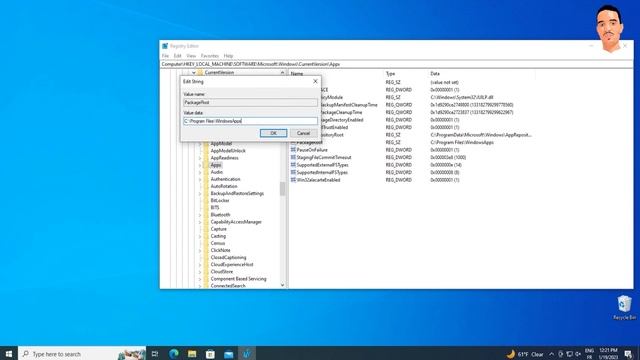Screen dimensions: 640x360
Task: Click the folder icon beside Capture
Action: pyautogui.click(x=206, y=229)
